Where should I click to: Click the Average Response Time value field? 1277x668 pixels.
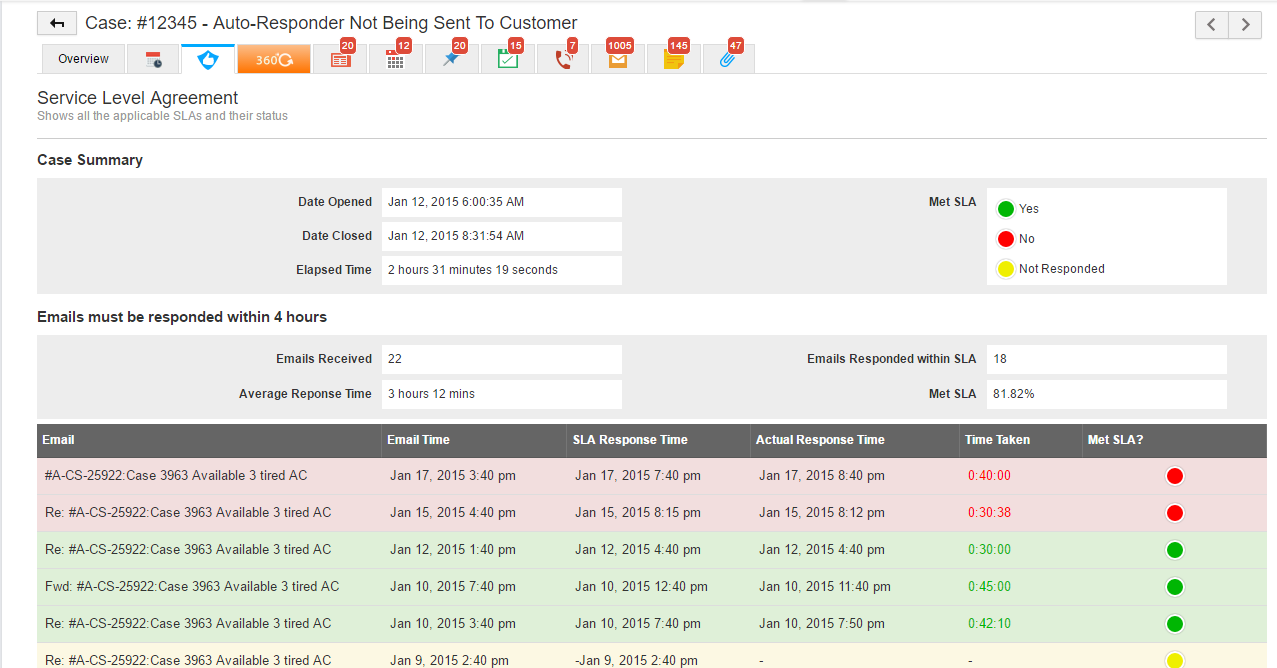coord(502,394)
